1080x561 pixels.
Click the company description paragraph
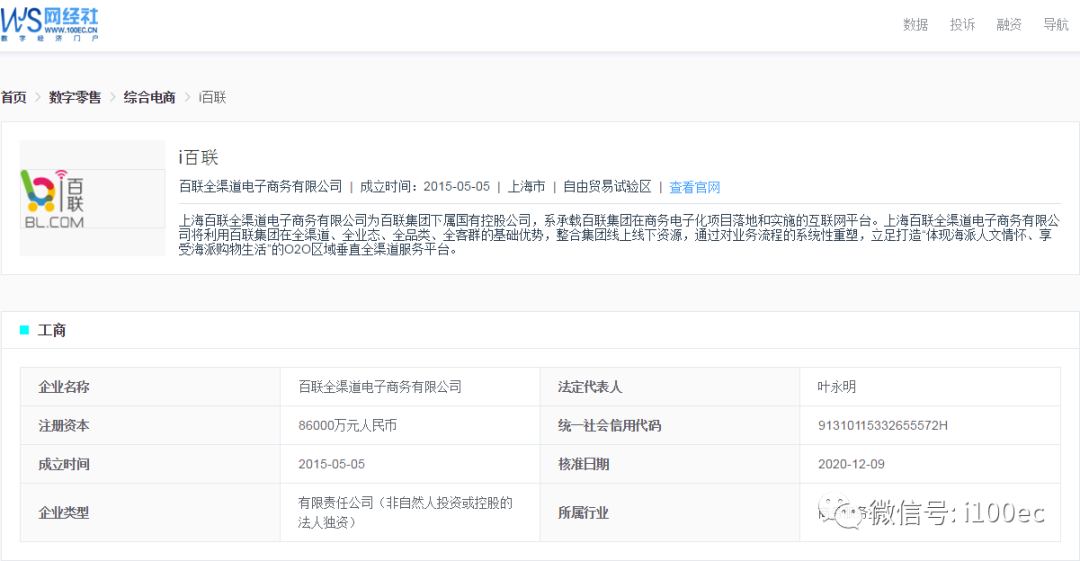click(x=619, y=235)
